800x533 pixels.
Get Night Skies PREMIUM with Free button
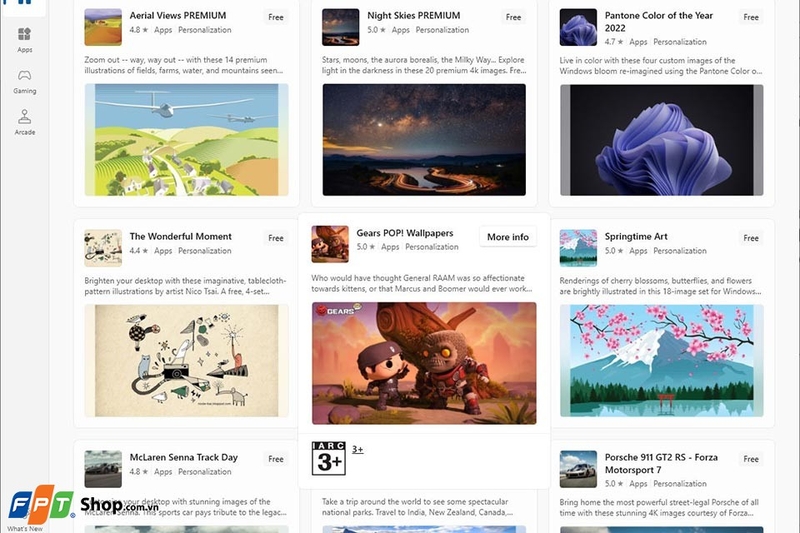(513, 17)
